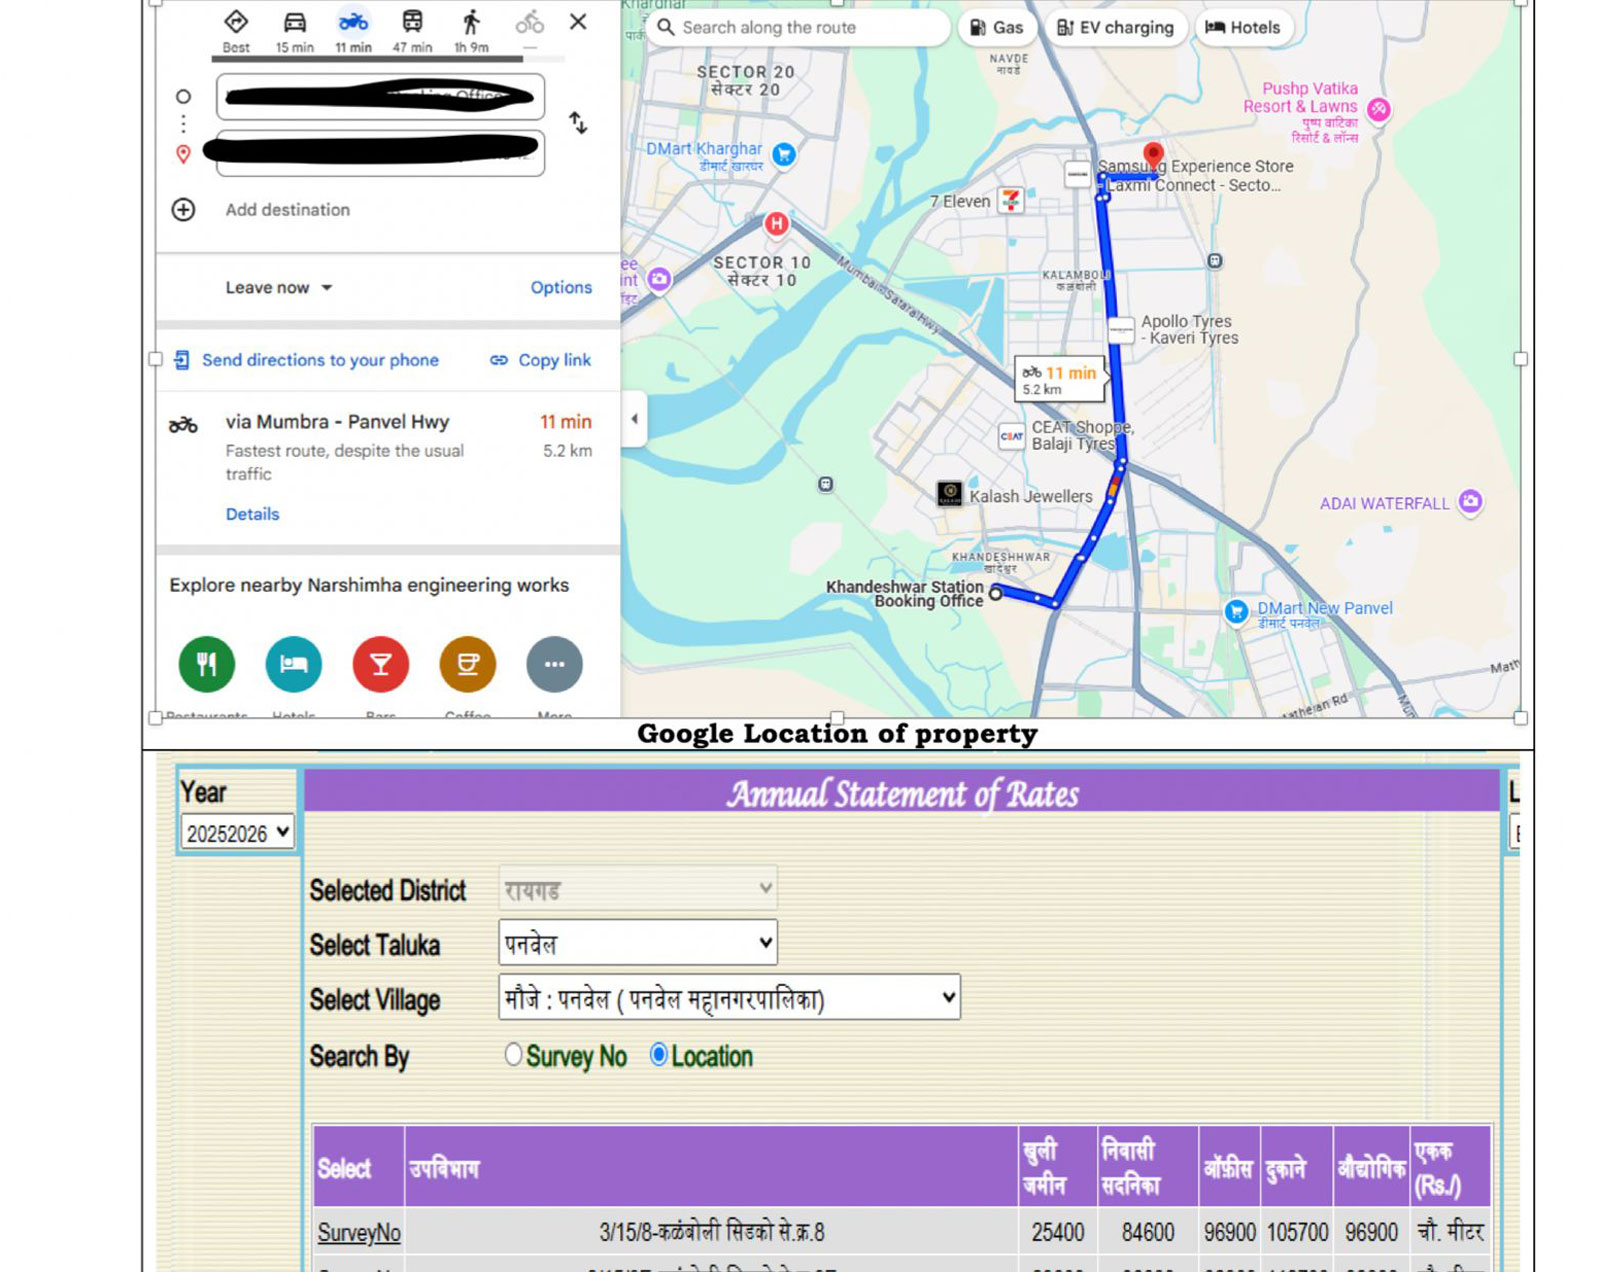The image size is (1600, 1272).
Task: Select the driving car travel mode
Action: tap(294, 24)
